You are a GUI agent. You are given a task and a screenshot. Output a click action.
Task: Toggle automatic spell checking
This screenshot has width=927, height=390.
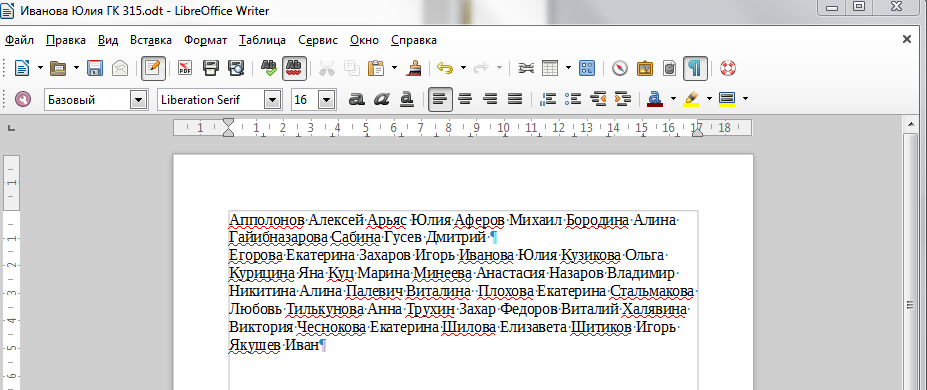294,69
